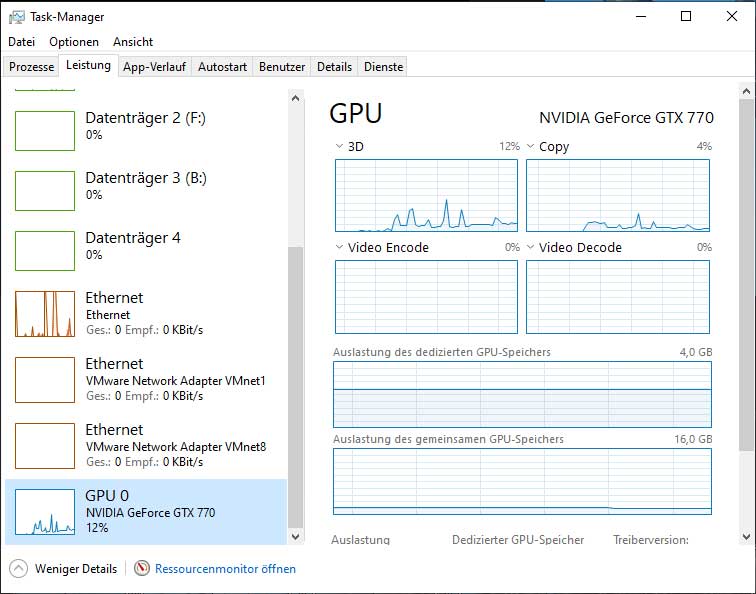Image resolution: width=756 pixels, height=594 pixels.
Task: Switch to the Leistung tab
Action: (88, 65)
